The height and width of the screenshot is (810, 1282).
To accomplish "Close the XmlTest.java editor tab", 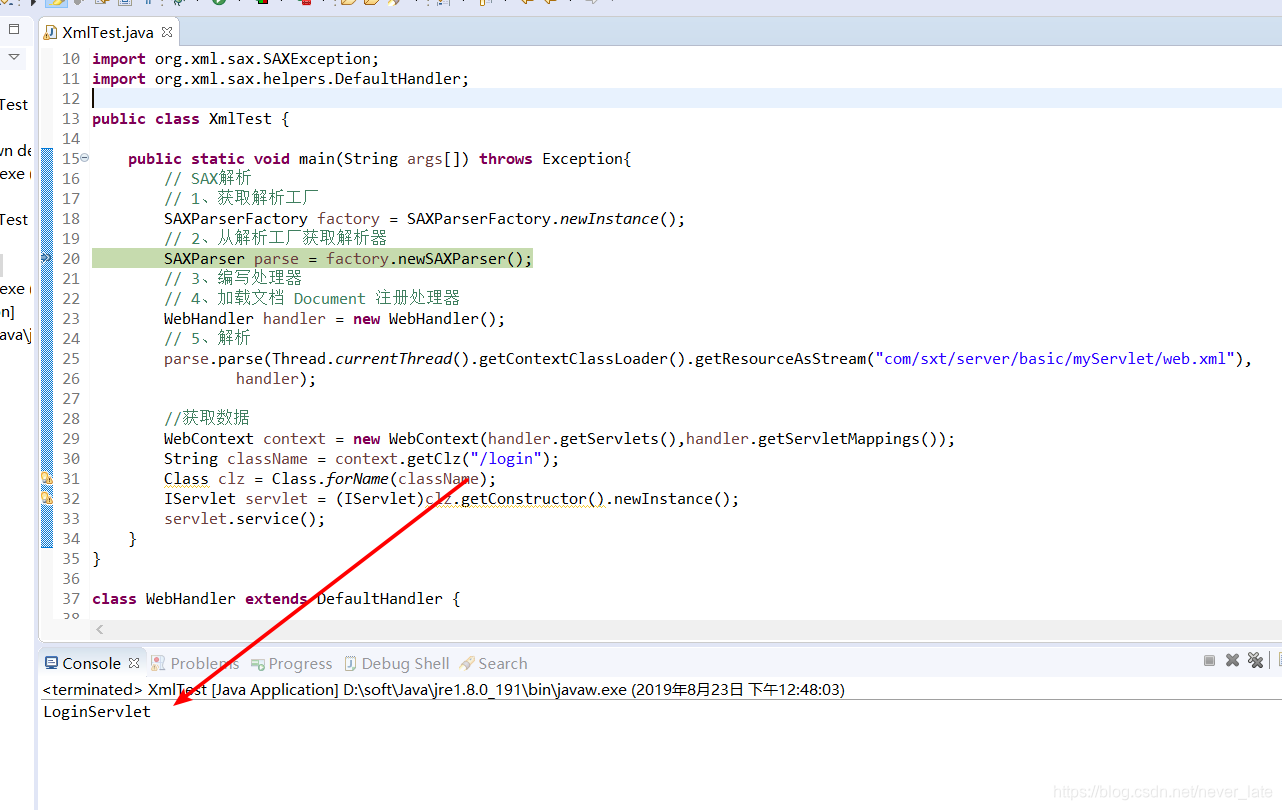I will coord(167,33).
